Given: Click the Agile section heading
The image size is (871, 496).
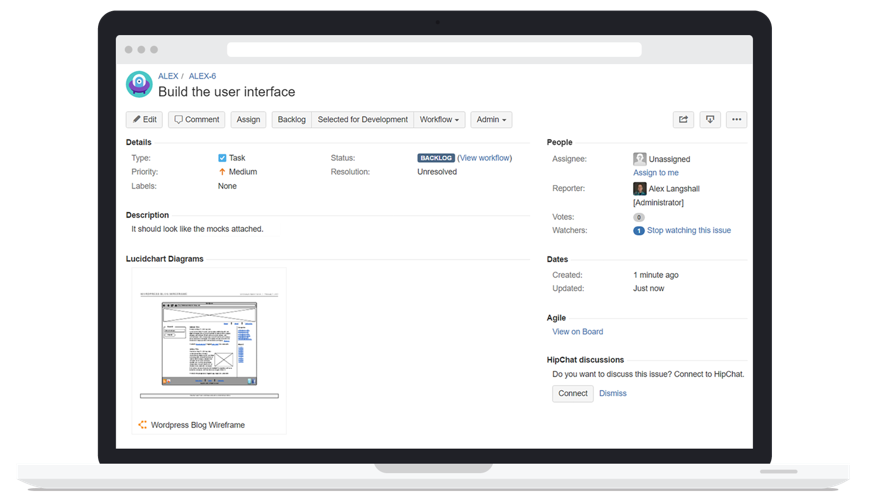Looking at the screenshot, I should (556, 318).
